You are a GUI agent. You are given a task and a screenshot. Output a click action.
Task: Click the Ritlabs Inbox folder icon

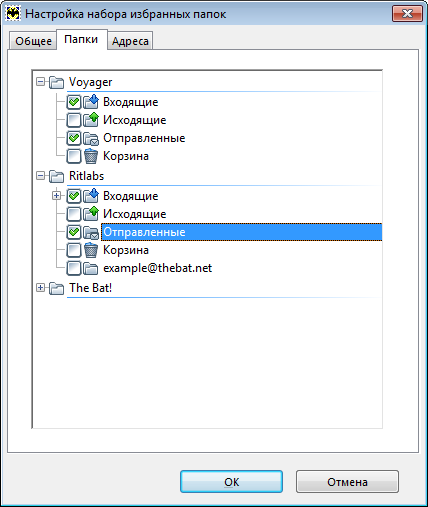click(91, 196)
